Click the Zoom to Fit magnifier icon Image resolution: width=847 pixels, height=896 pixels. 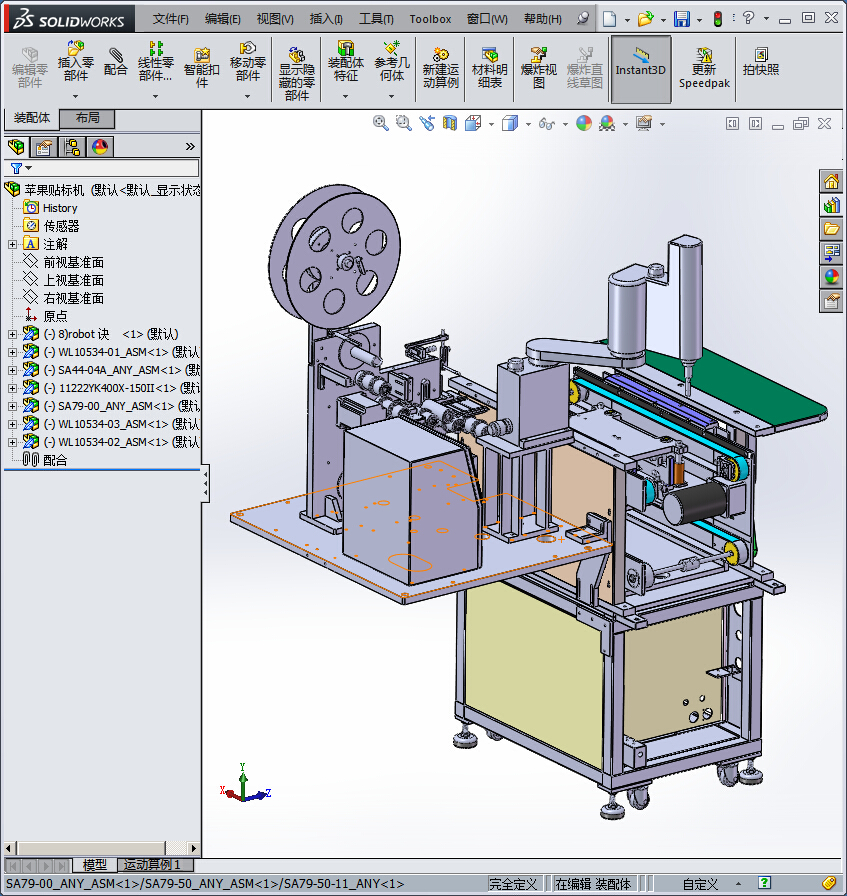(x=380, y=123)
